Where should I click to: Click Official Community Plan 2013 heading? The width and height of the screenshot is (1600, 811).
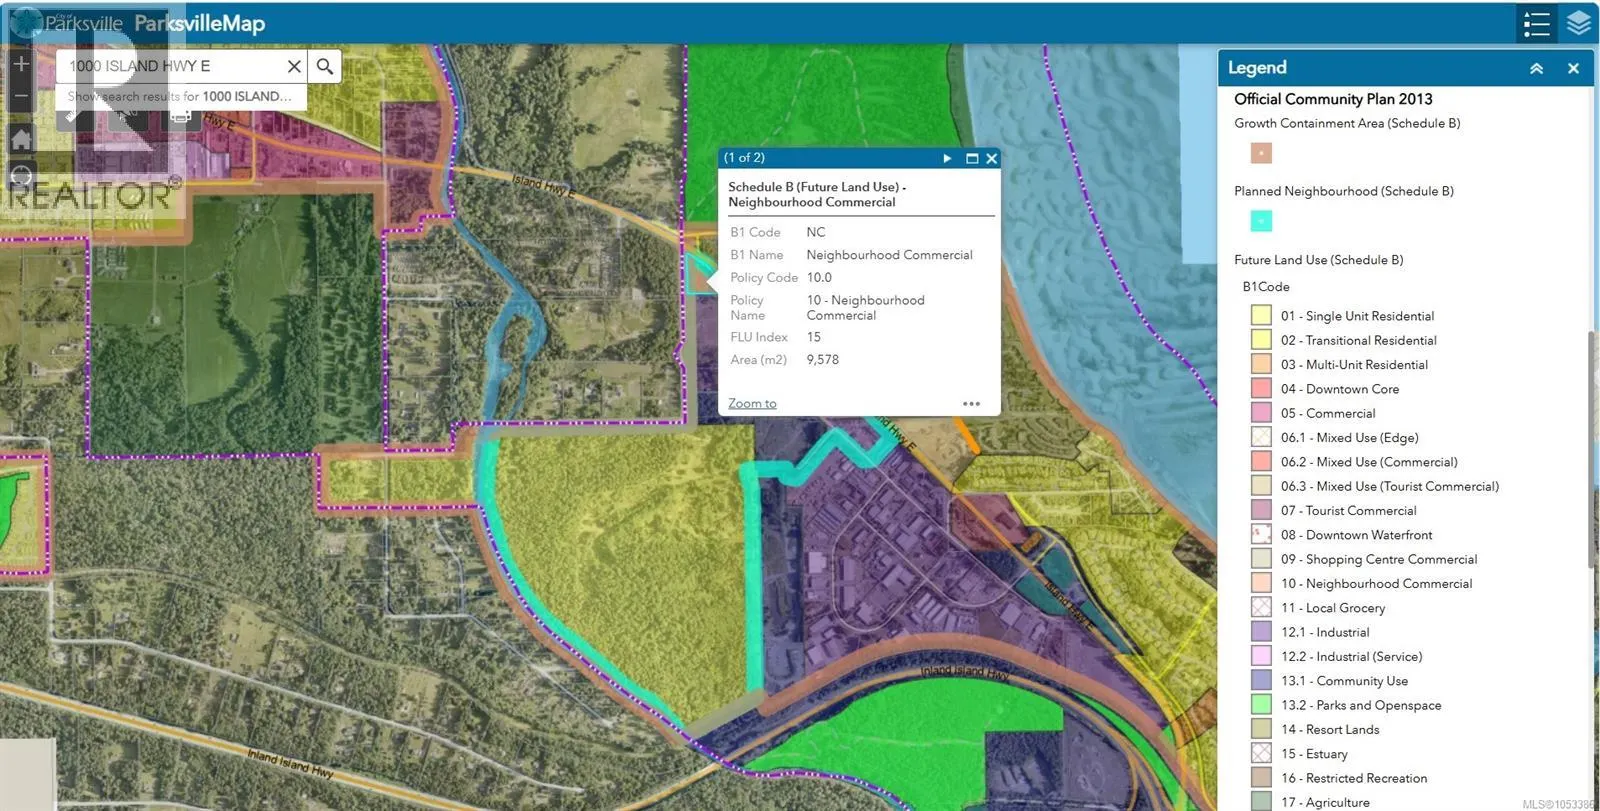coord(1333,99)
